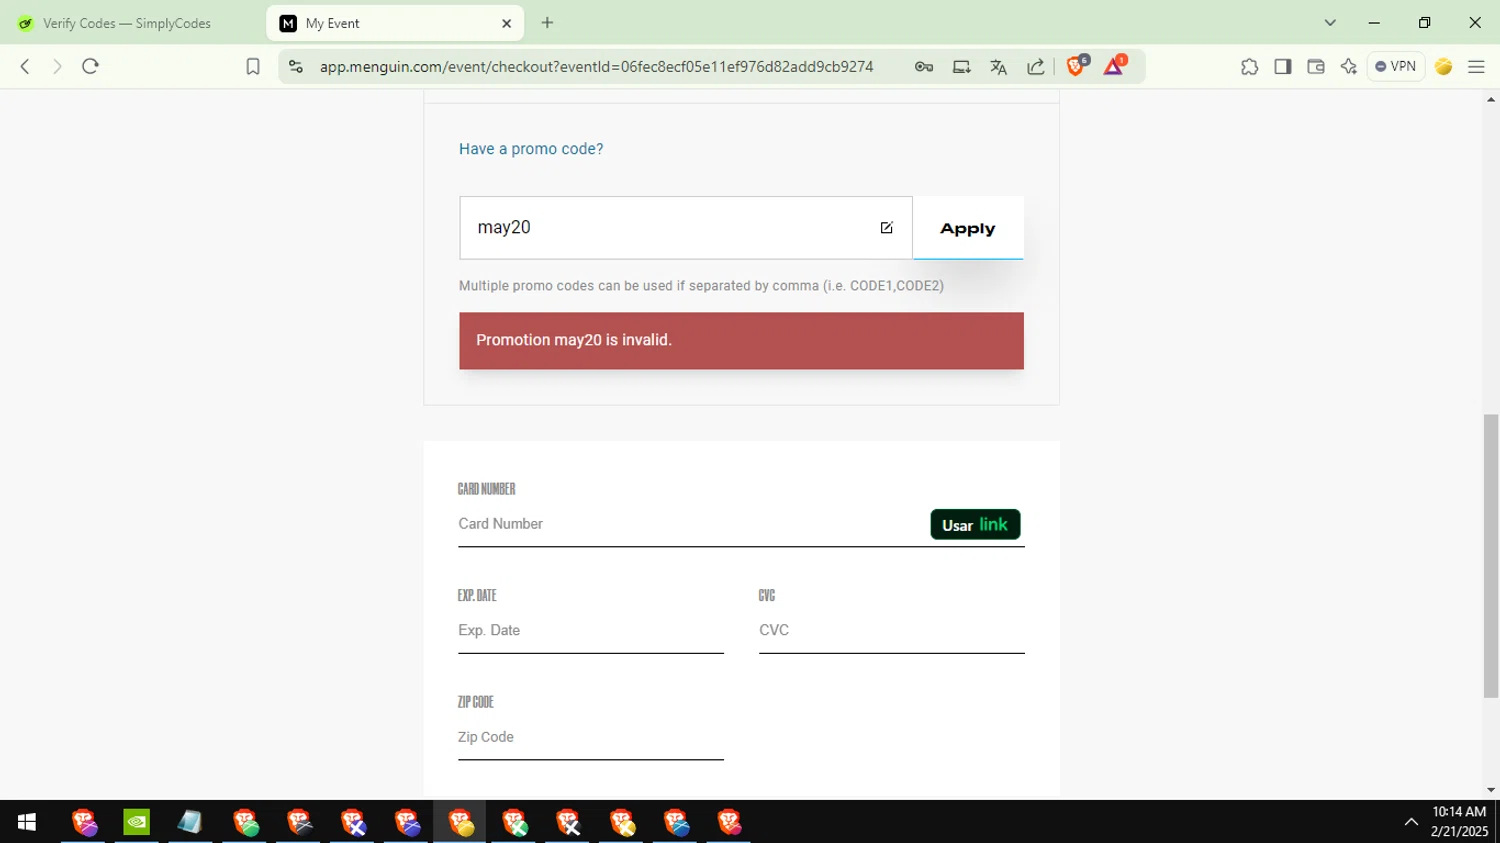
Task: Reload the checkout page
Action: [x=90, y=66]
